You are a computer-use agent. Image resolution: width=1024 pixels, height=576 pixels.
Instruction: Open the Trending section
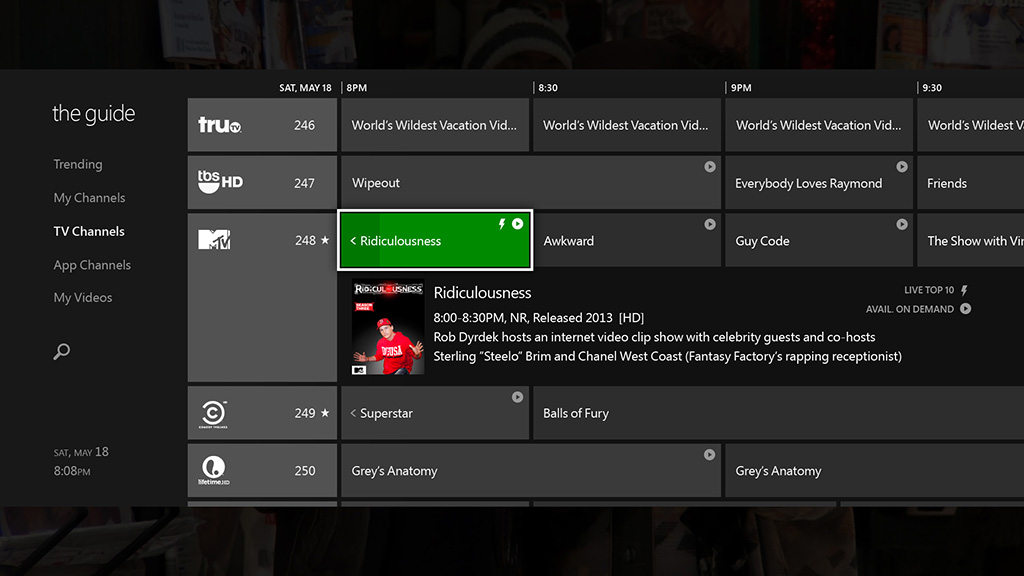point(78,164)
